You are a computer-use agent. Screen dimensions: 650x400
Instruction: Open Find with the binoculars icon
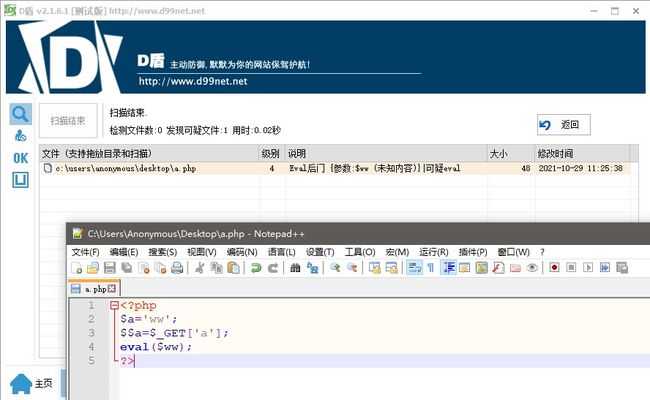295,268
